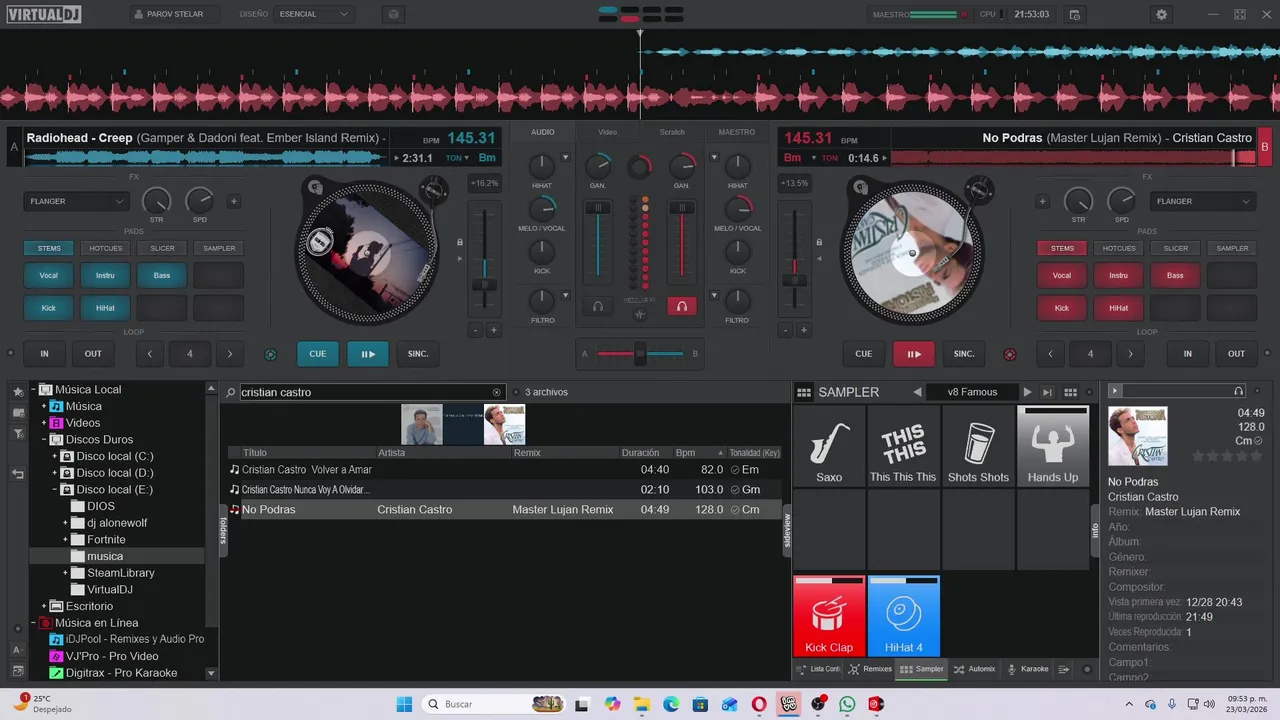The width and height of the screenshot is (1280, 720).
Task: Switch to the Scratch mixer tab
Action: [x=672, y=132]
